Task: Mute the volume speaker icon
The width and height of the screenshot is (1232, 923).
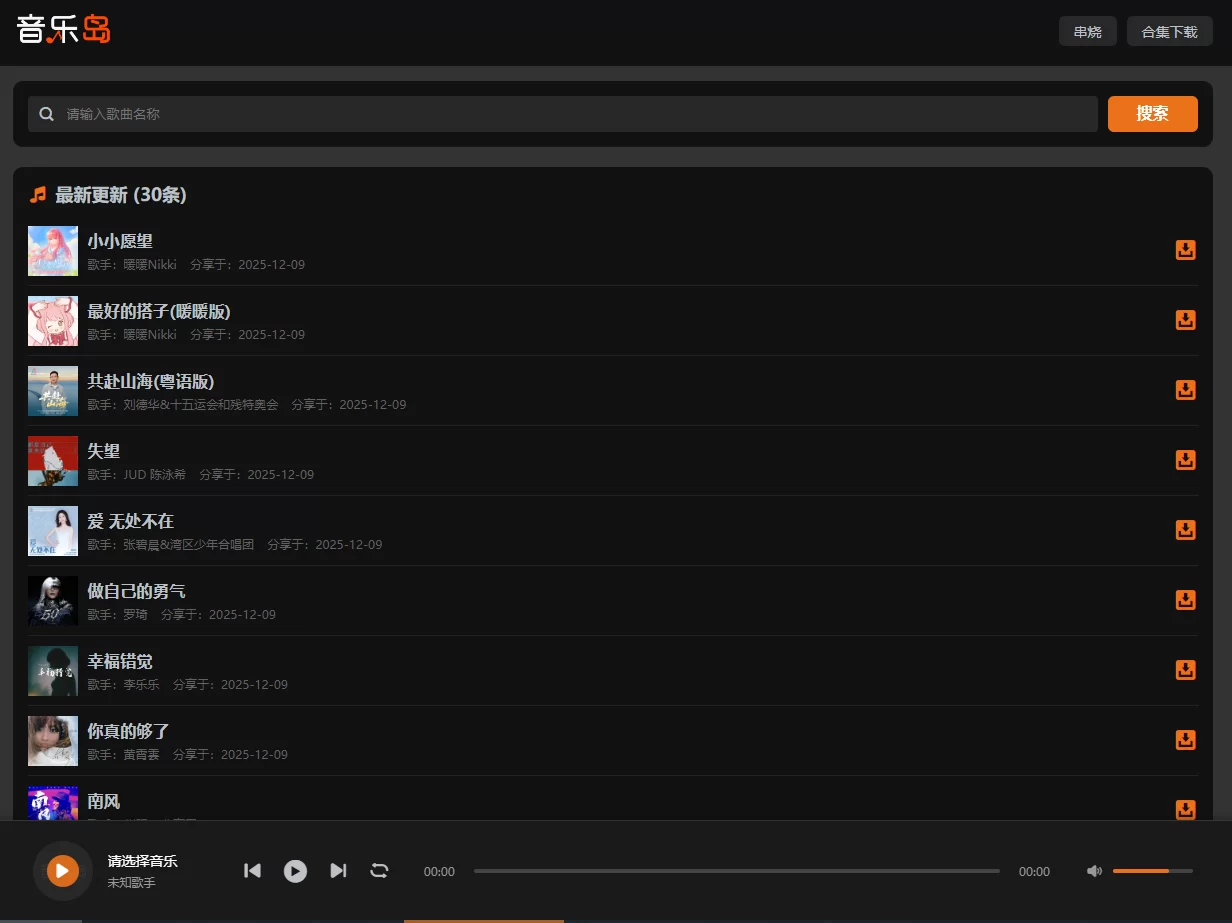Action: click(1094, 871)
